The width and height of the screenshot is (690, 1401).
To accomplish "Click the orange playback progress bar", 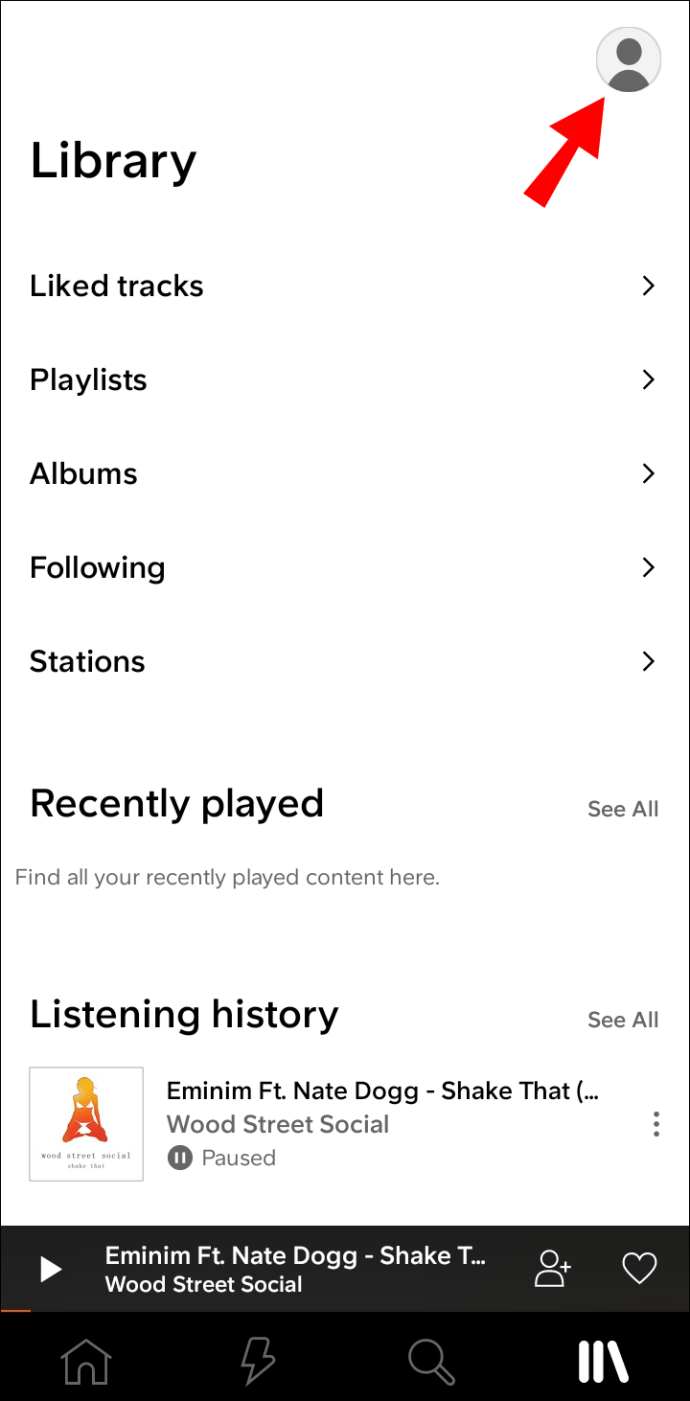I will point(16,1310).
